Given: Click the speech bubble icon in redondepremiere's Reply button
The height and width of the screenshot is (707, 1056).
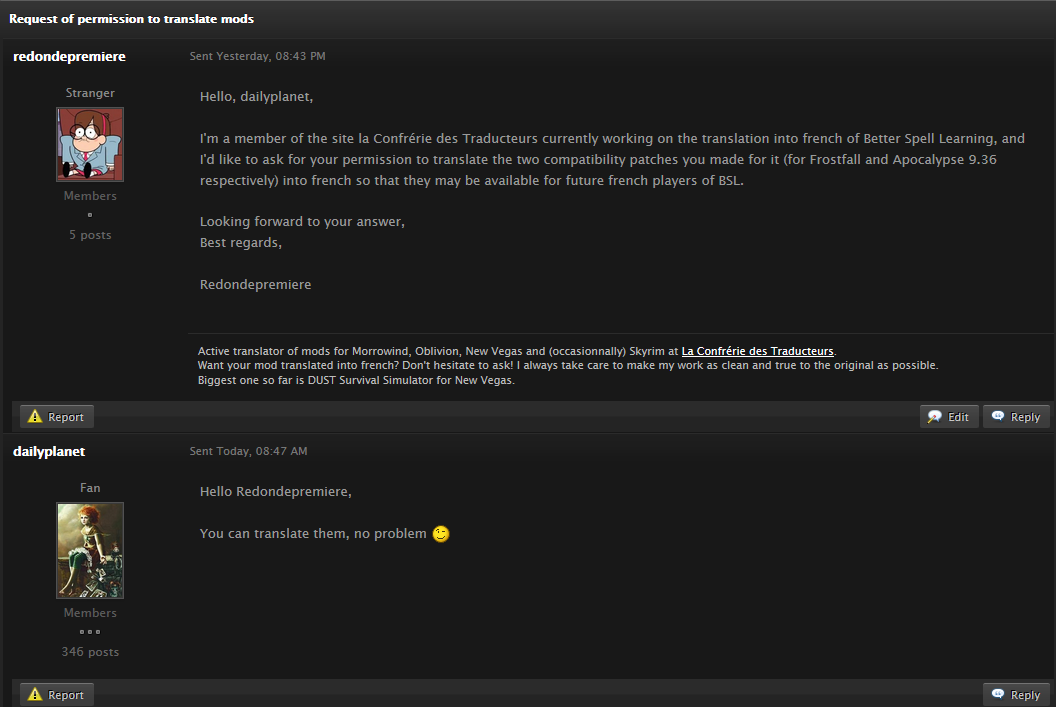Looking at the screenshot, I should click(x=998, y=417).
